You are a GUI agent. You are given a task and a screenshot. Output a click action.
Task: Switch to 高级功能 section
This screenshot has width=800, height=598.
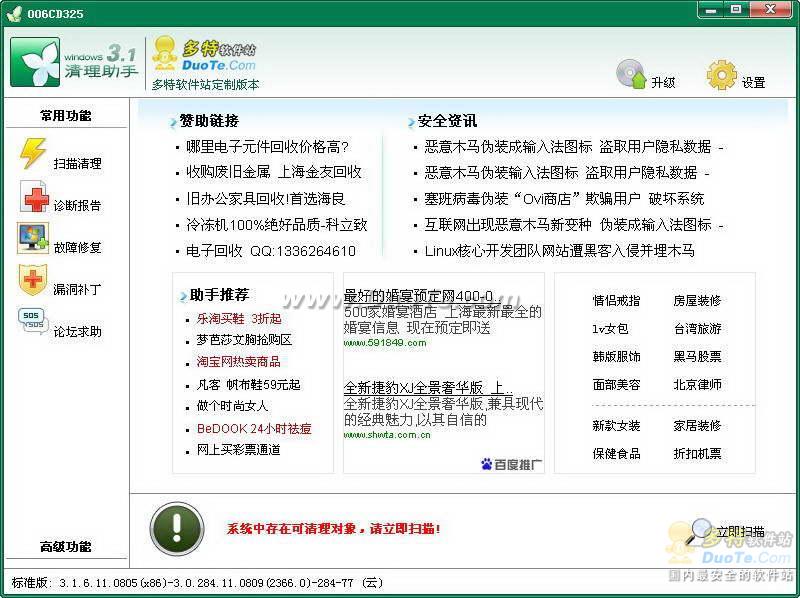[66, 547]
